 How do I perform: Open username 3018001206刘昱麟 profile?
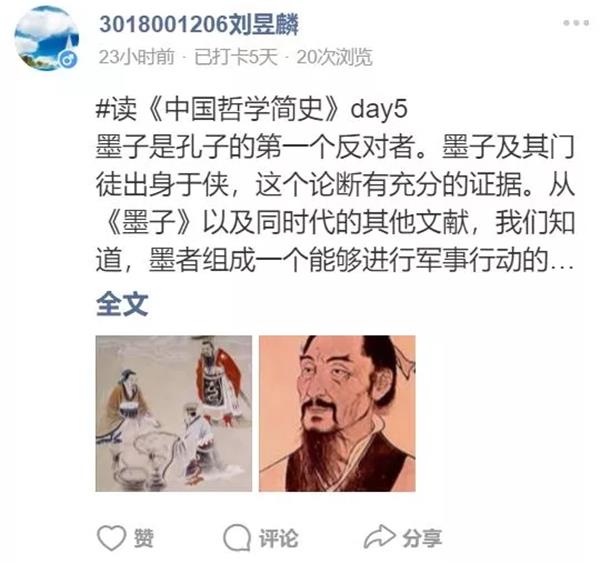[x=199, y=25]
